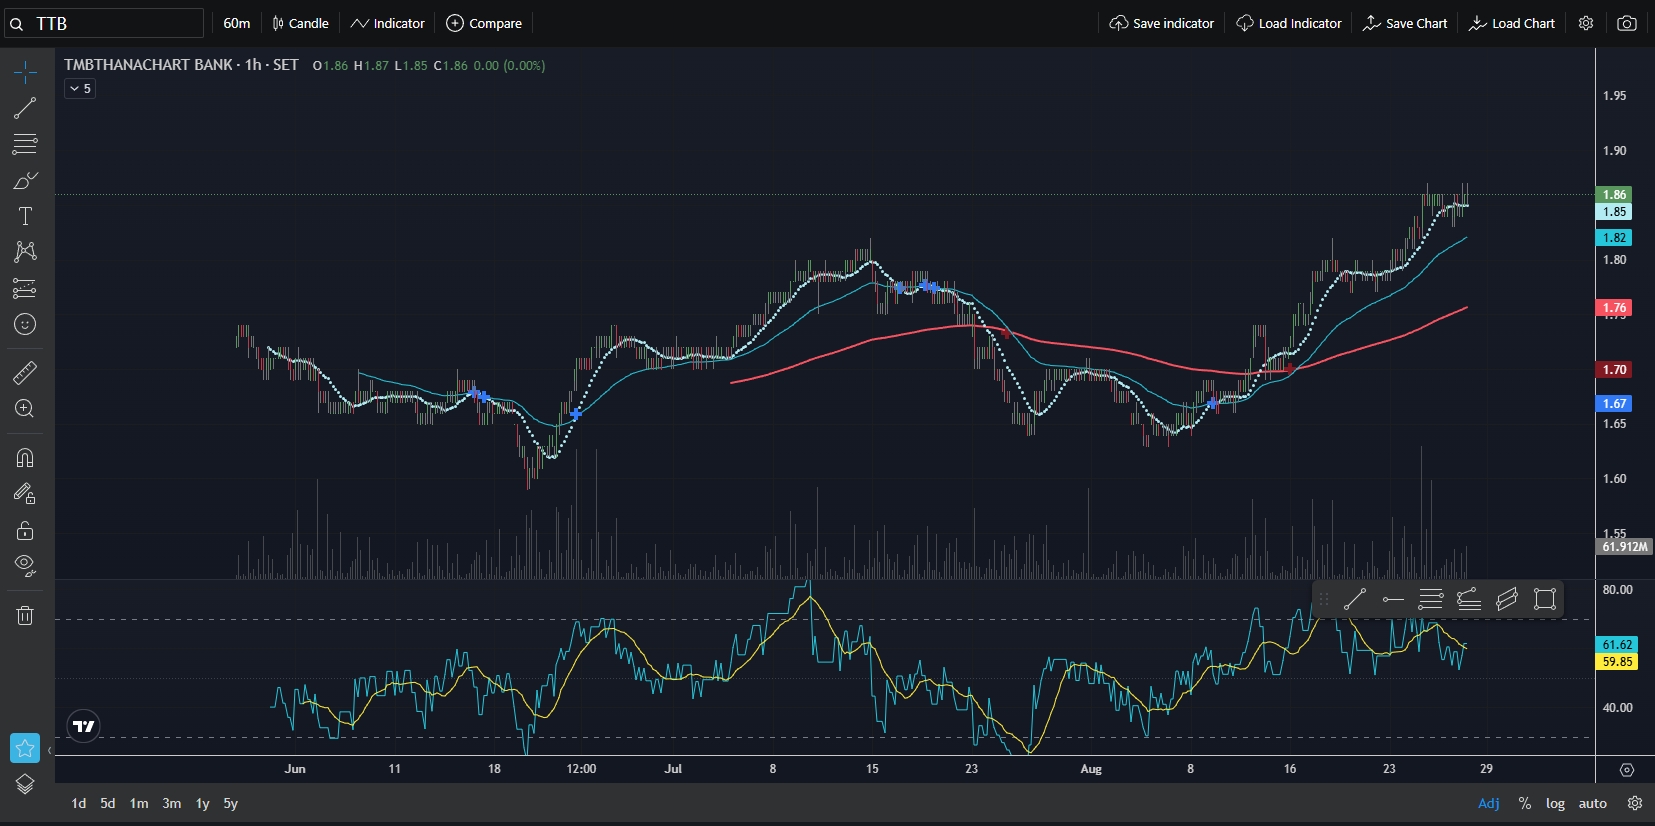Click the TradingView logo on chart
Screen dimensions: 1655x826
pos(84,726)
